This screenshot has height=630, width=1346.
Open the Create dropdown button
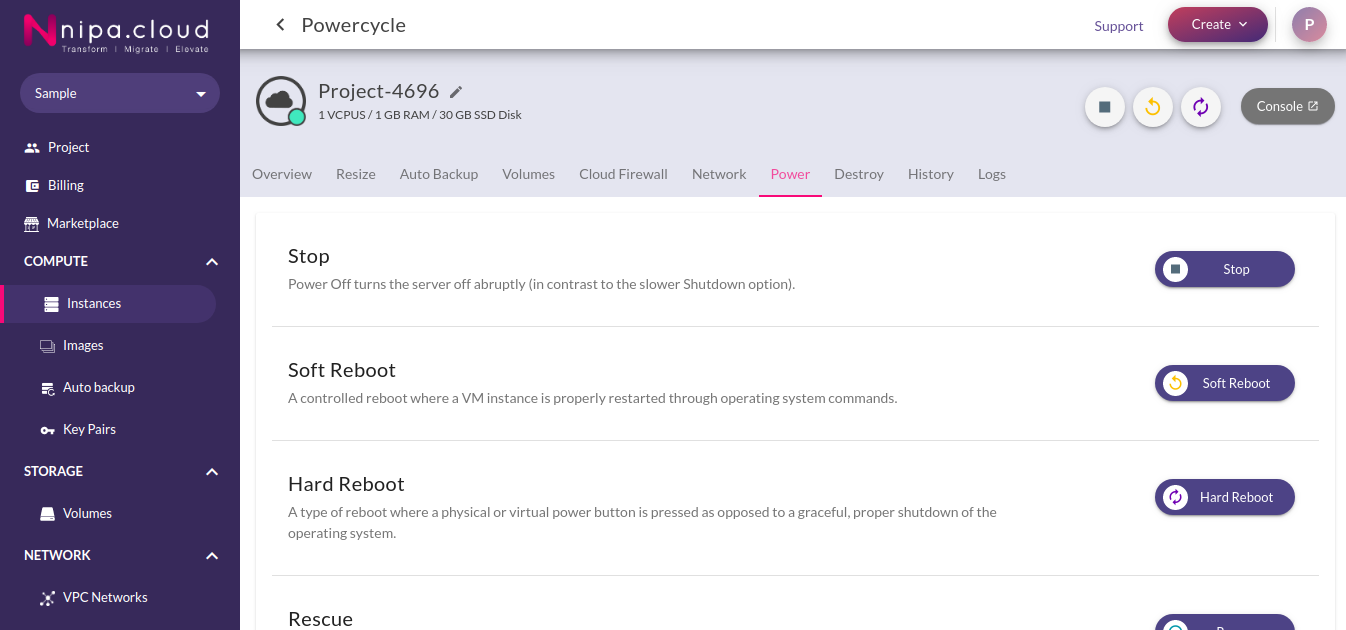1218,25
